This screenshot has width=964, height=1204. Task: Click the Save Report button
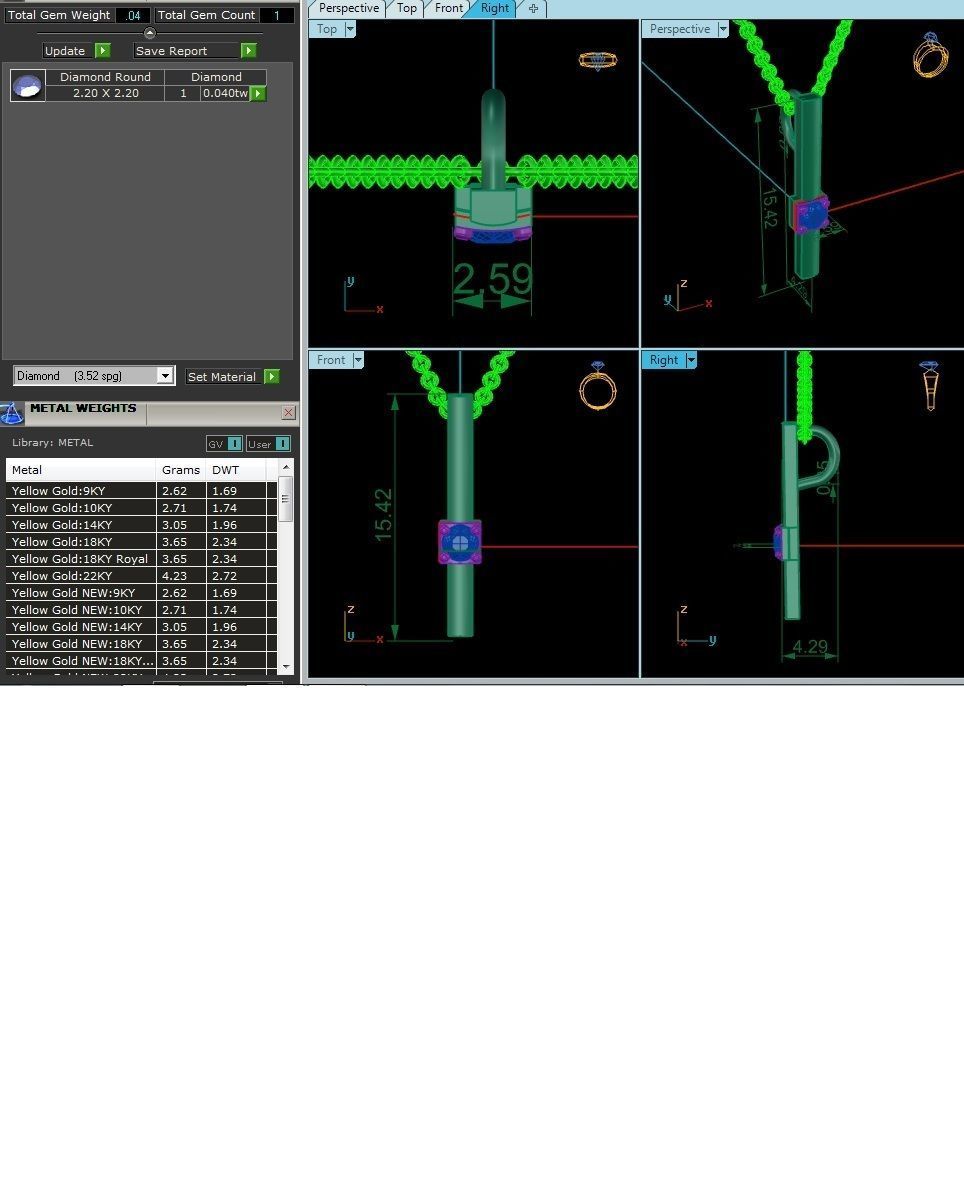(185, 50)
